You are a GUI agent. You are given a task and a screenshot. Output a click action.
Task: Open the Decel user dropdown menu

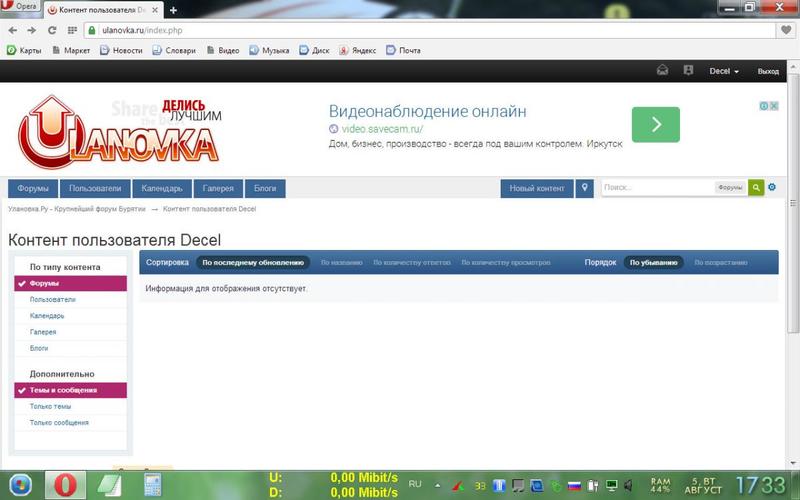724,71
